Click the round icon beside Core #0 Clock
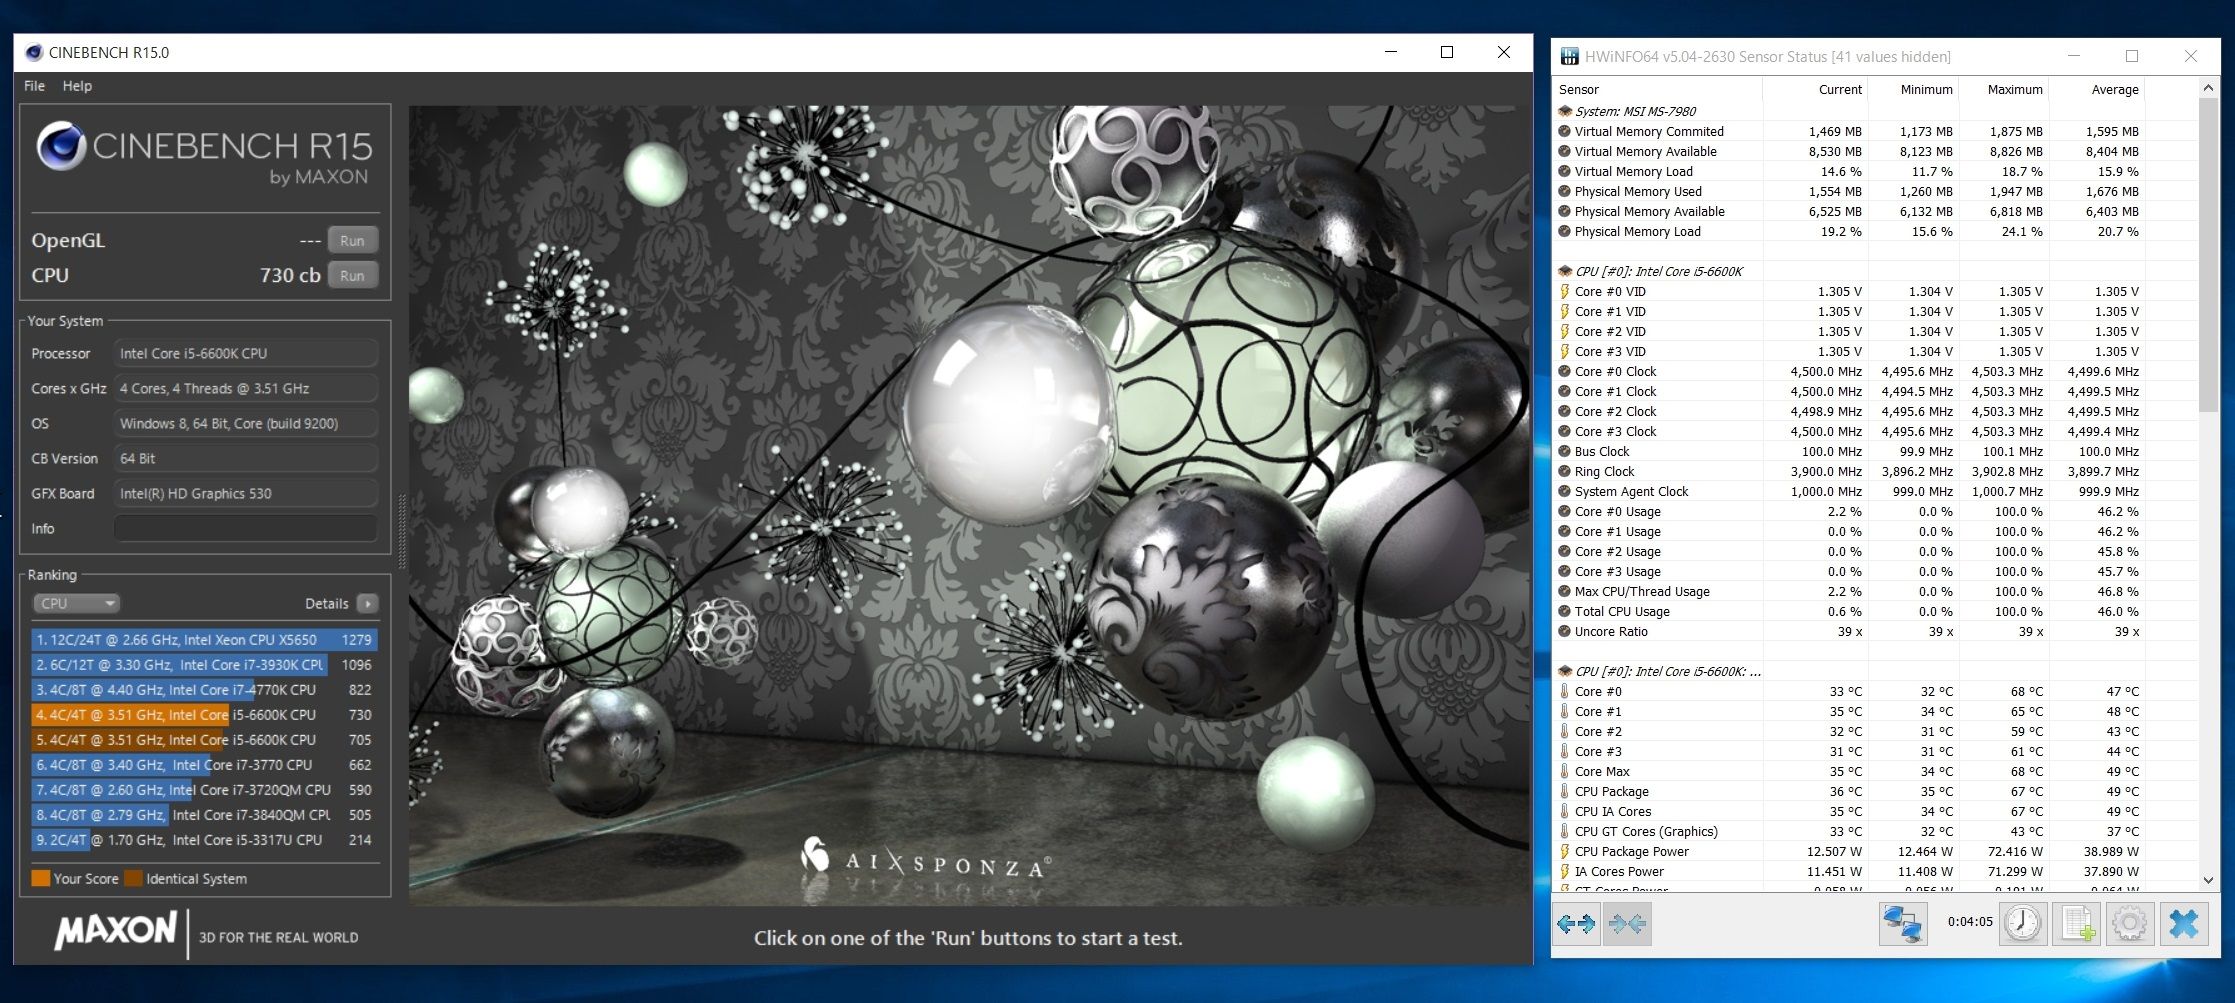The height and width of the screenshot is (1003, 2235). click(1565, 371)
